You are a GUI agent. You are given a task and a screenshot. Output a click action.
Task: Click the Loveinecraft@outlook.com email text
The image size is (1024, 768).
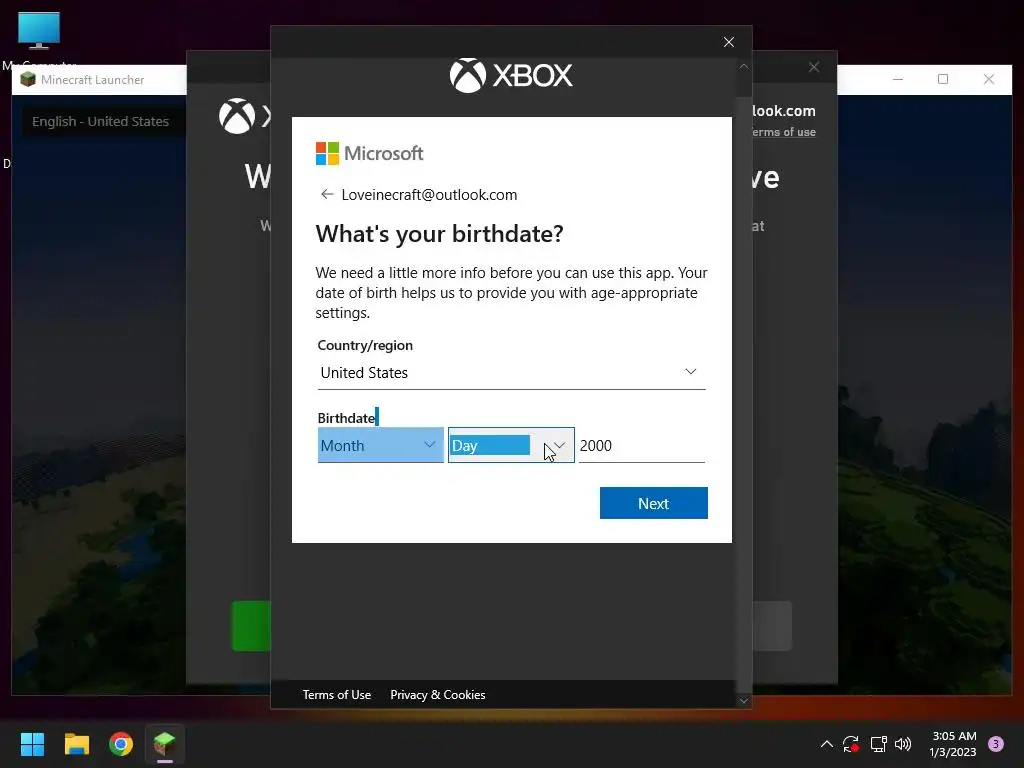pyautogui.click(x=429, y=195)
